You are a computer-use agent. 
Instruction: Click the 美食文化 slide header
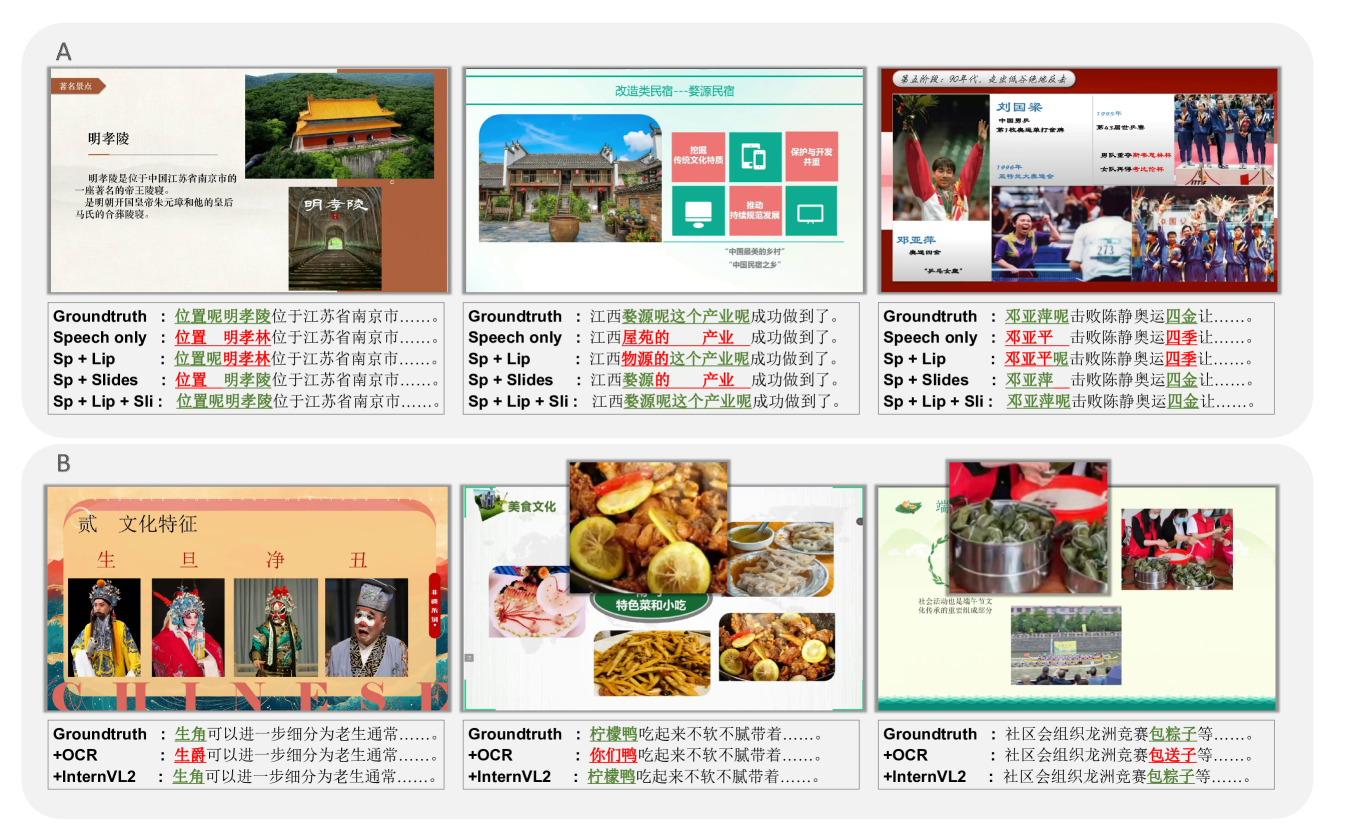(x=531, y=506)
